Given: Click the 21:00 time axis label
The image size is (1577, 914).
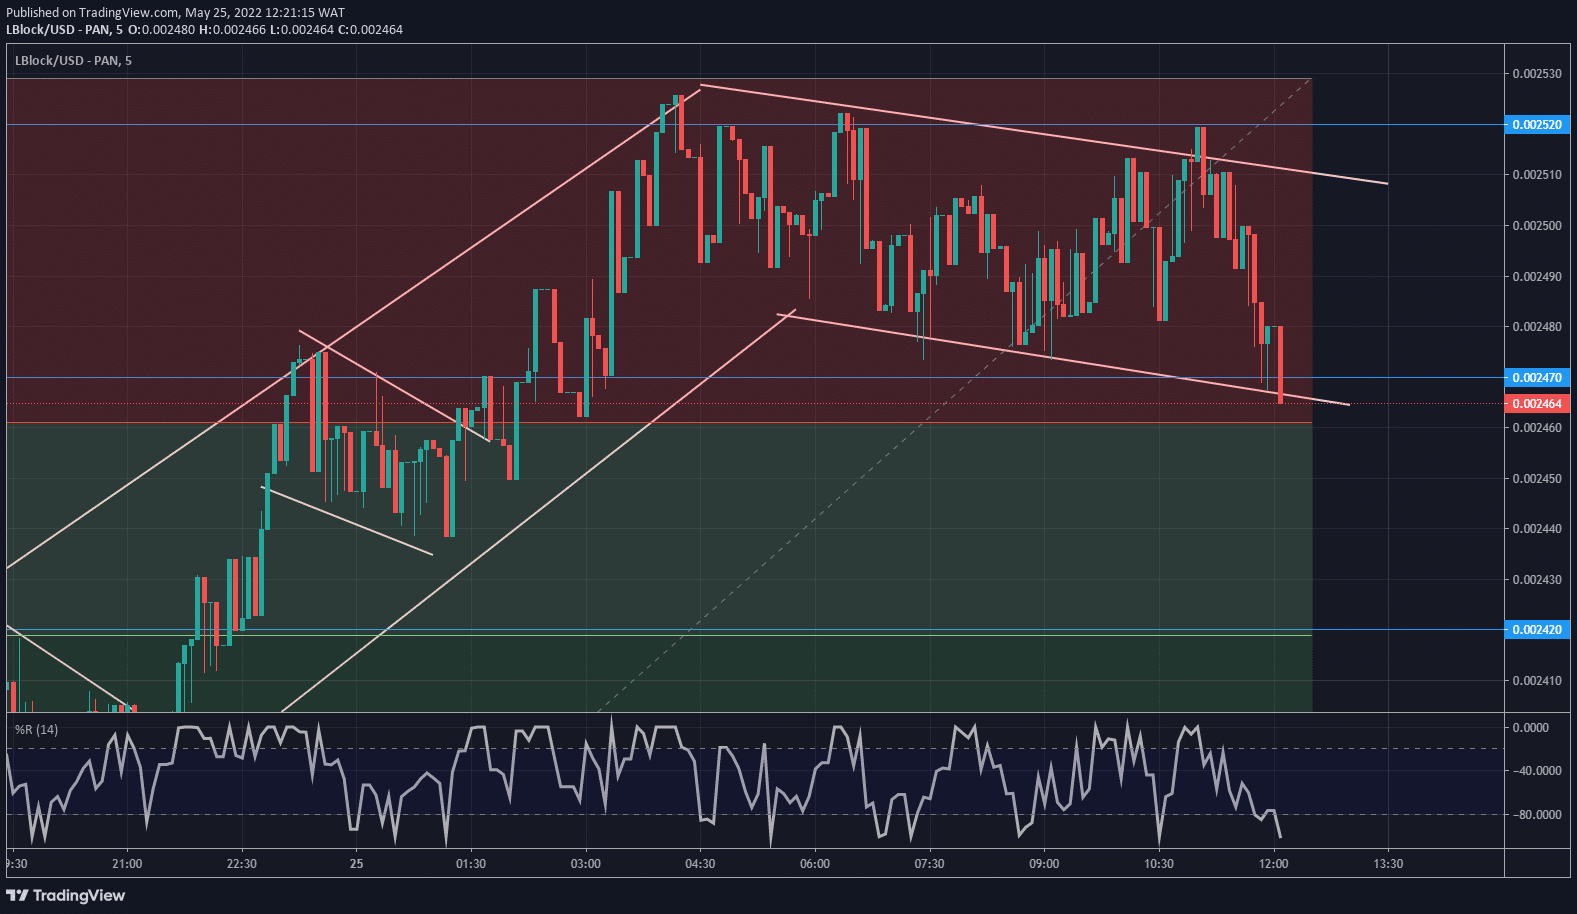Looking at the screenshot, I should [x=127, y=864].
